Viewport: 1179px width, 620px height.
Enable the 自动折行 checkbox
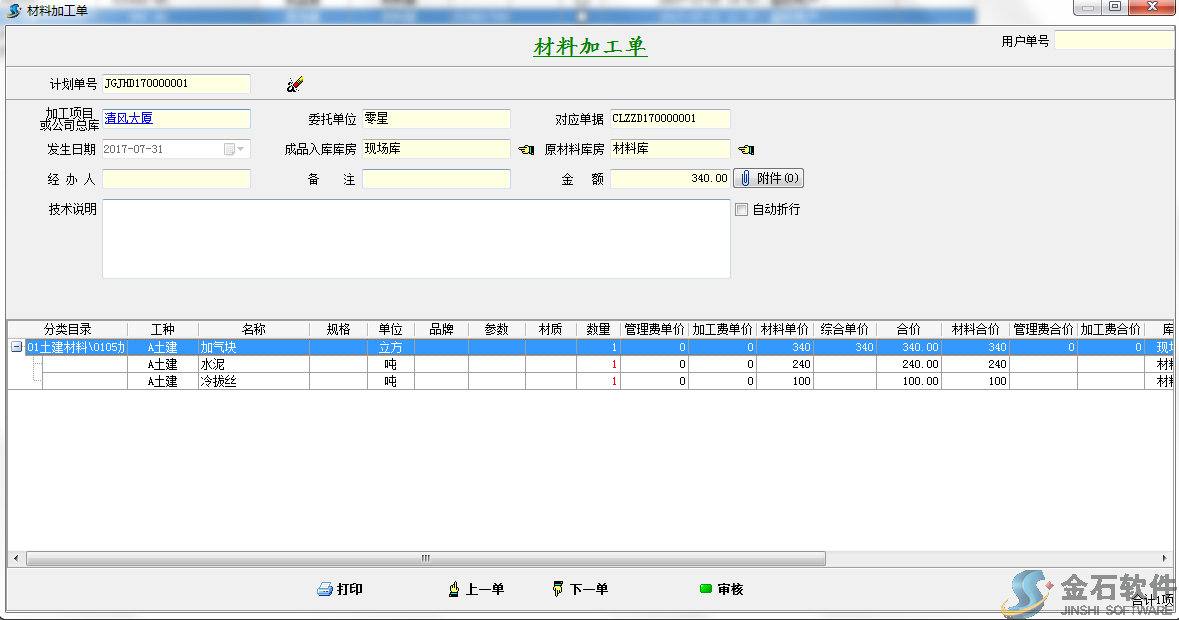pyautogui.click(x=741, y=210)
